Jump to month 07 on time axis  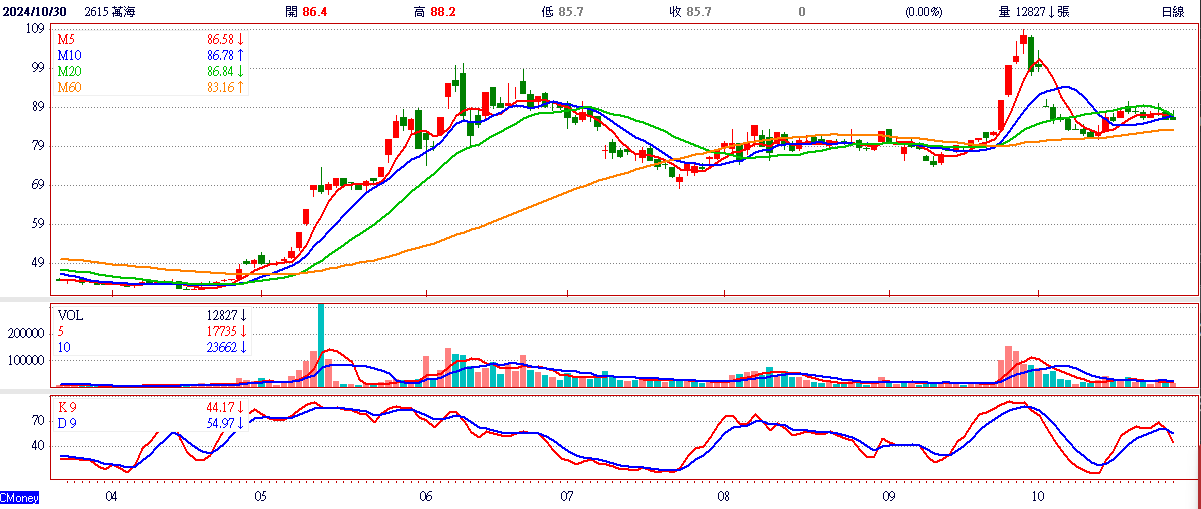[x=567, y=495]
